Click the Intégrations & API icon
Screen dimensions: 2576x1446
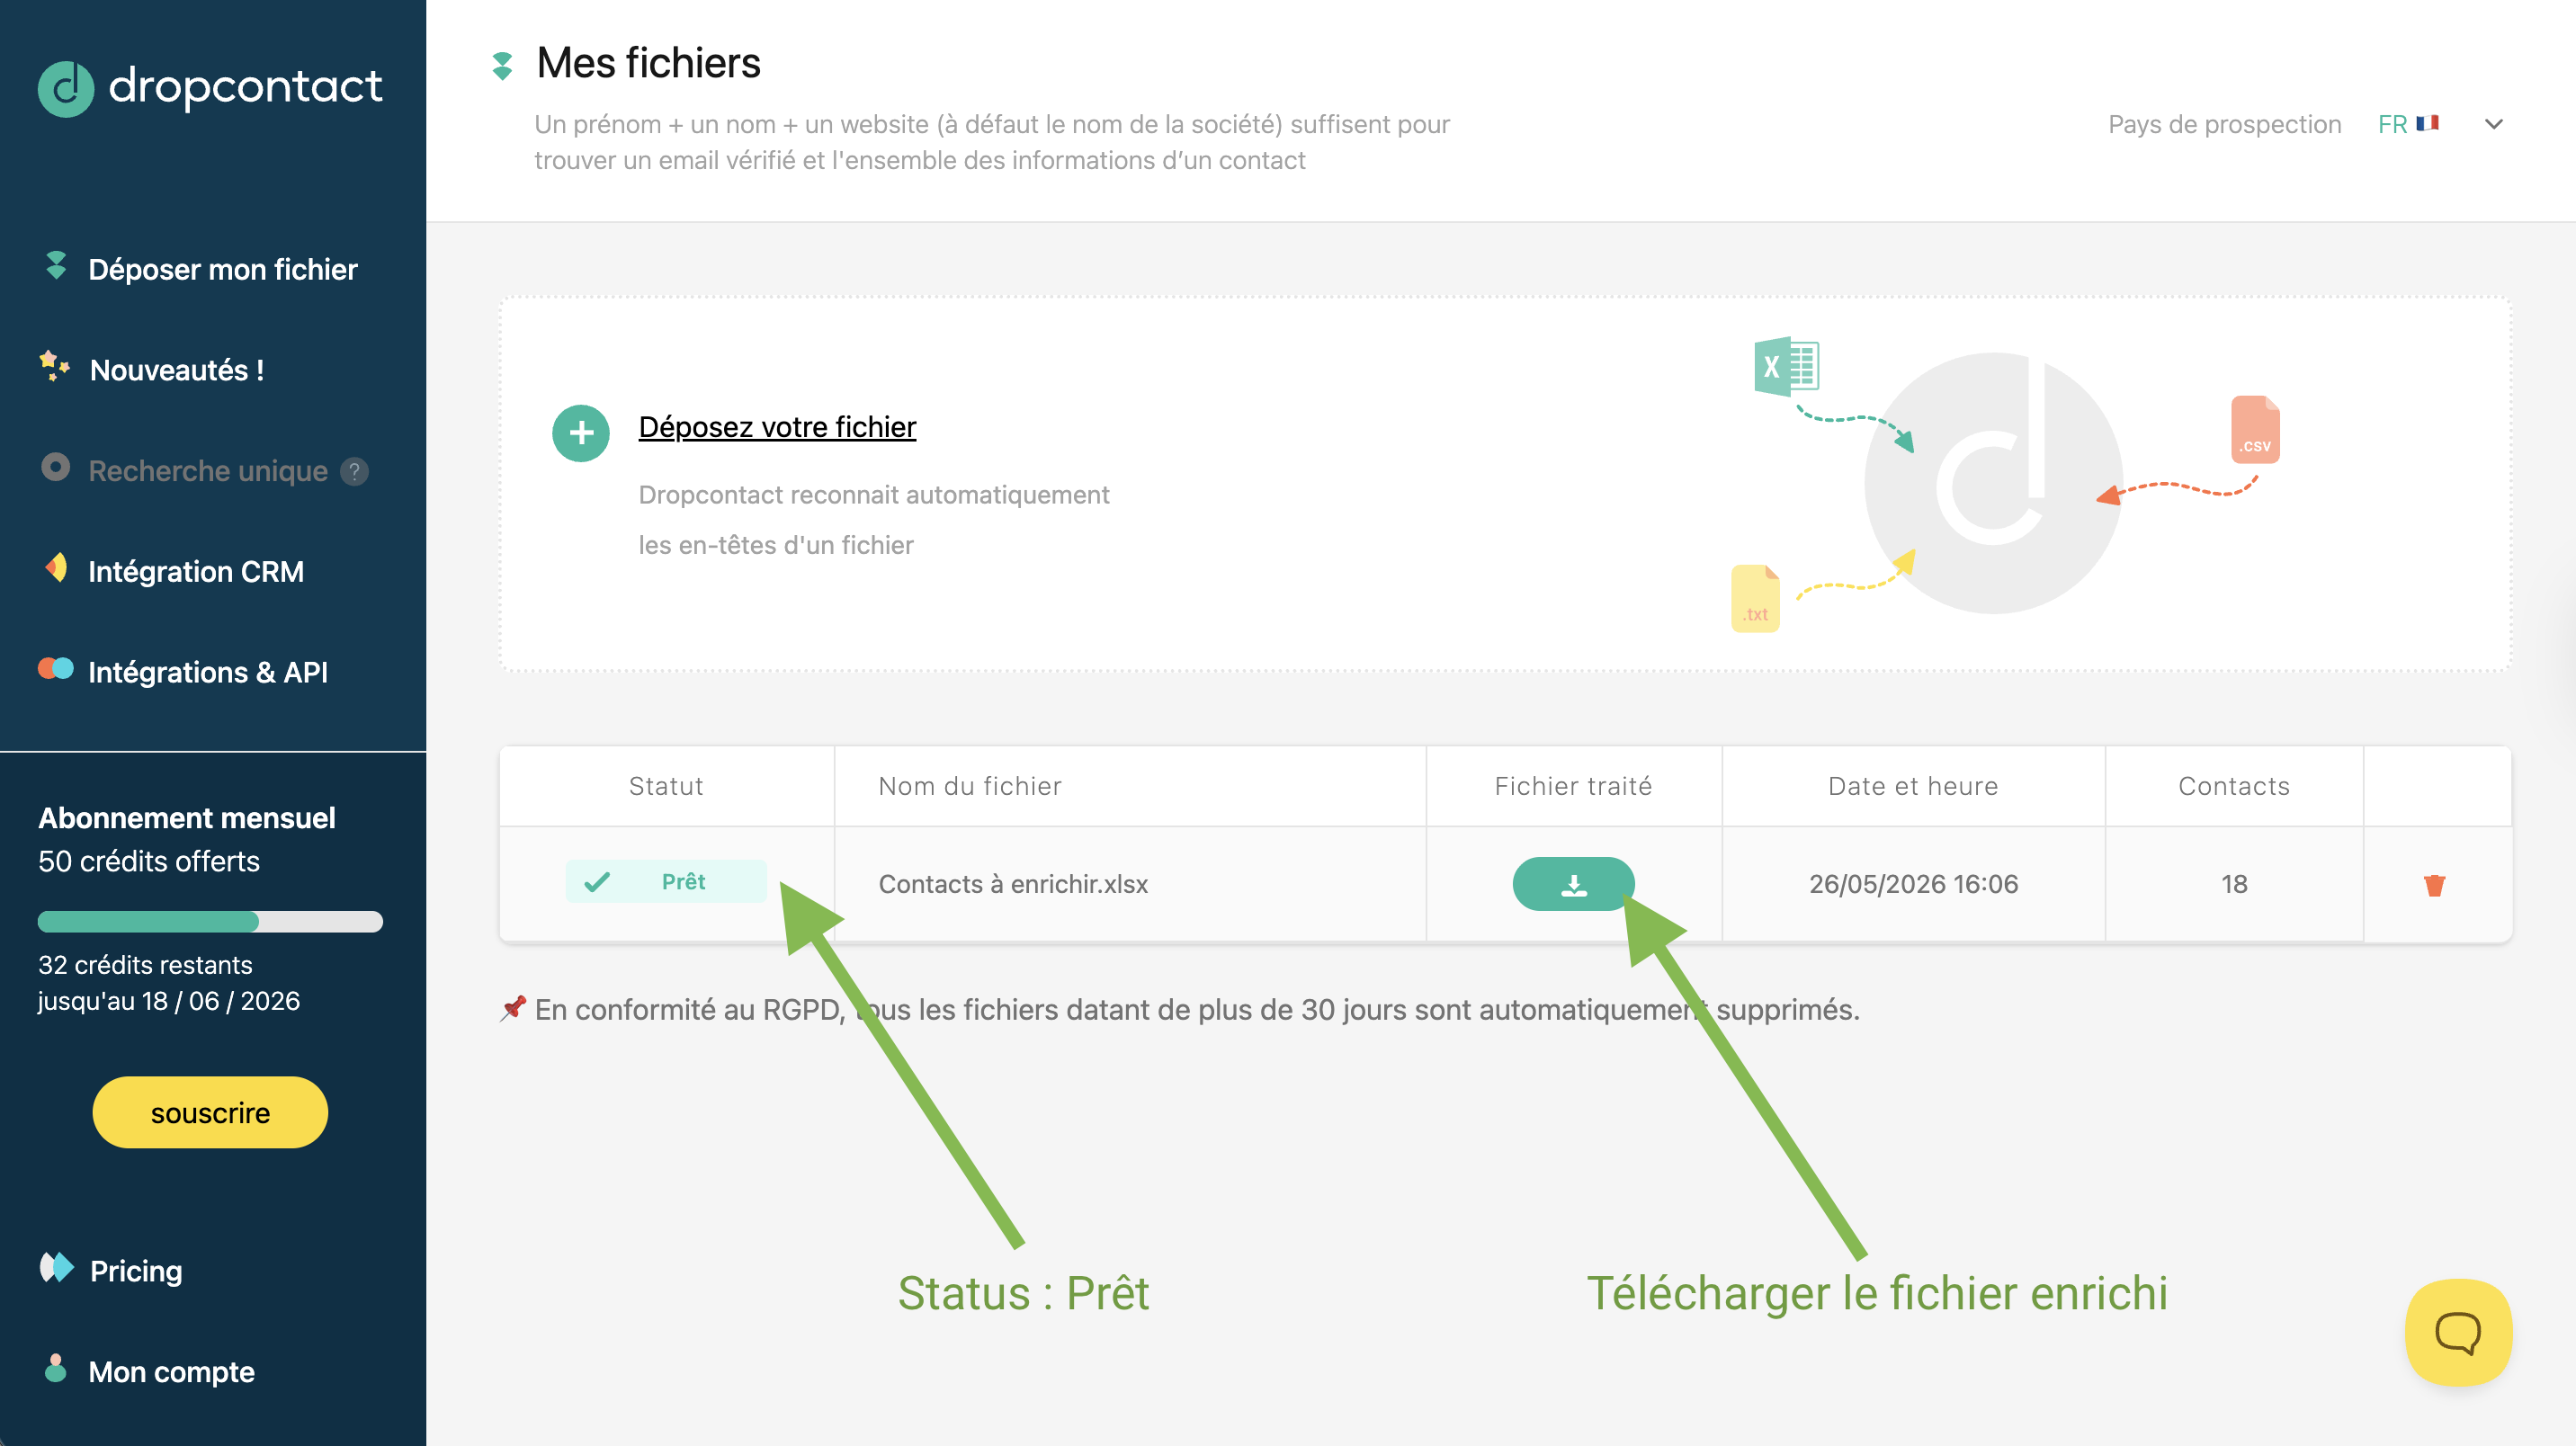(x=56, y=669)
